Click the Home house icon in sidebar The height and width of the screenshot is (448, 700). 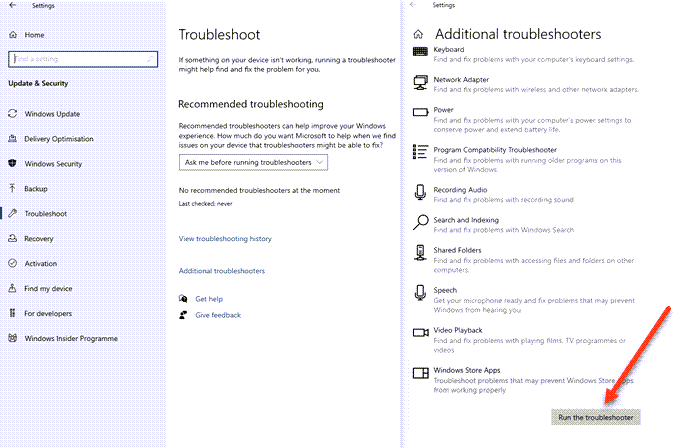tap(13, 35)
